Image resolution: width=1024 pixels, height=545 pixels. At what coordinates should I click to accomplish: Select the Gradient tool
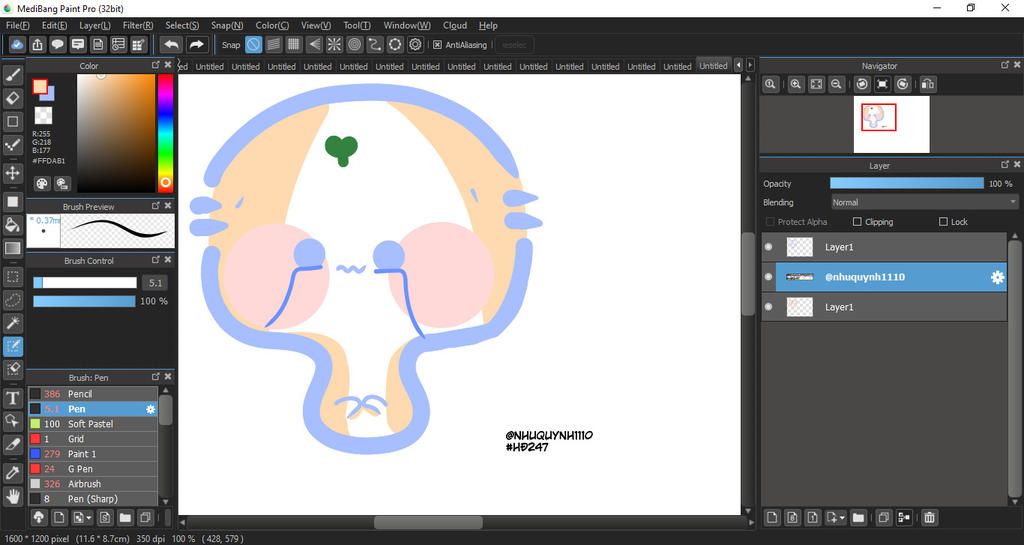[12, 248]
